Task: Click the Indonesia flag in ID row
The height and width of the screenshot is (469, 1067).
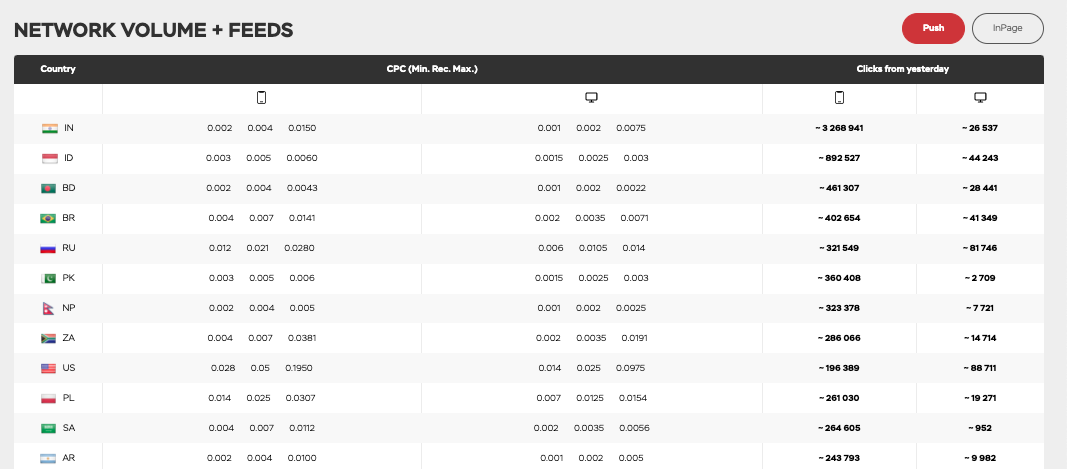Action: click(x=50, y=158)
